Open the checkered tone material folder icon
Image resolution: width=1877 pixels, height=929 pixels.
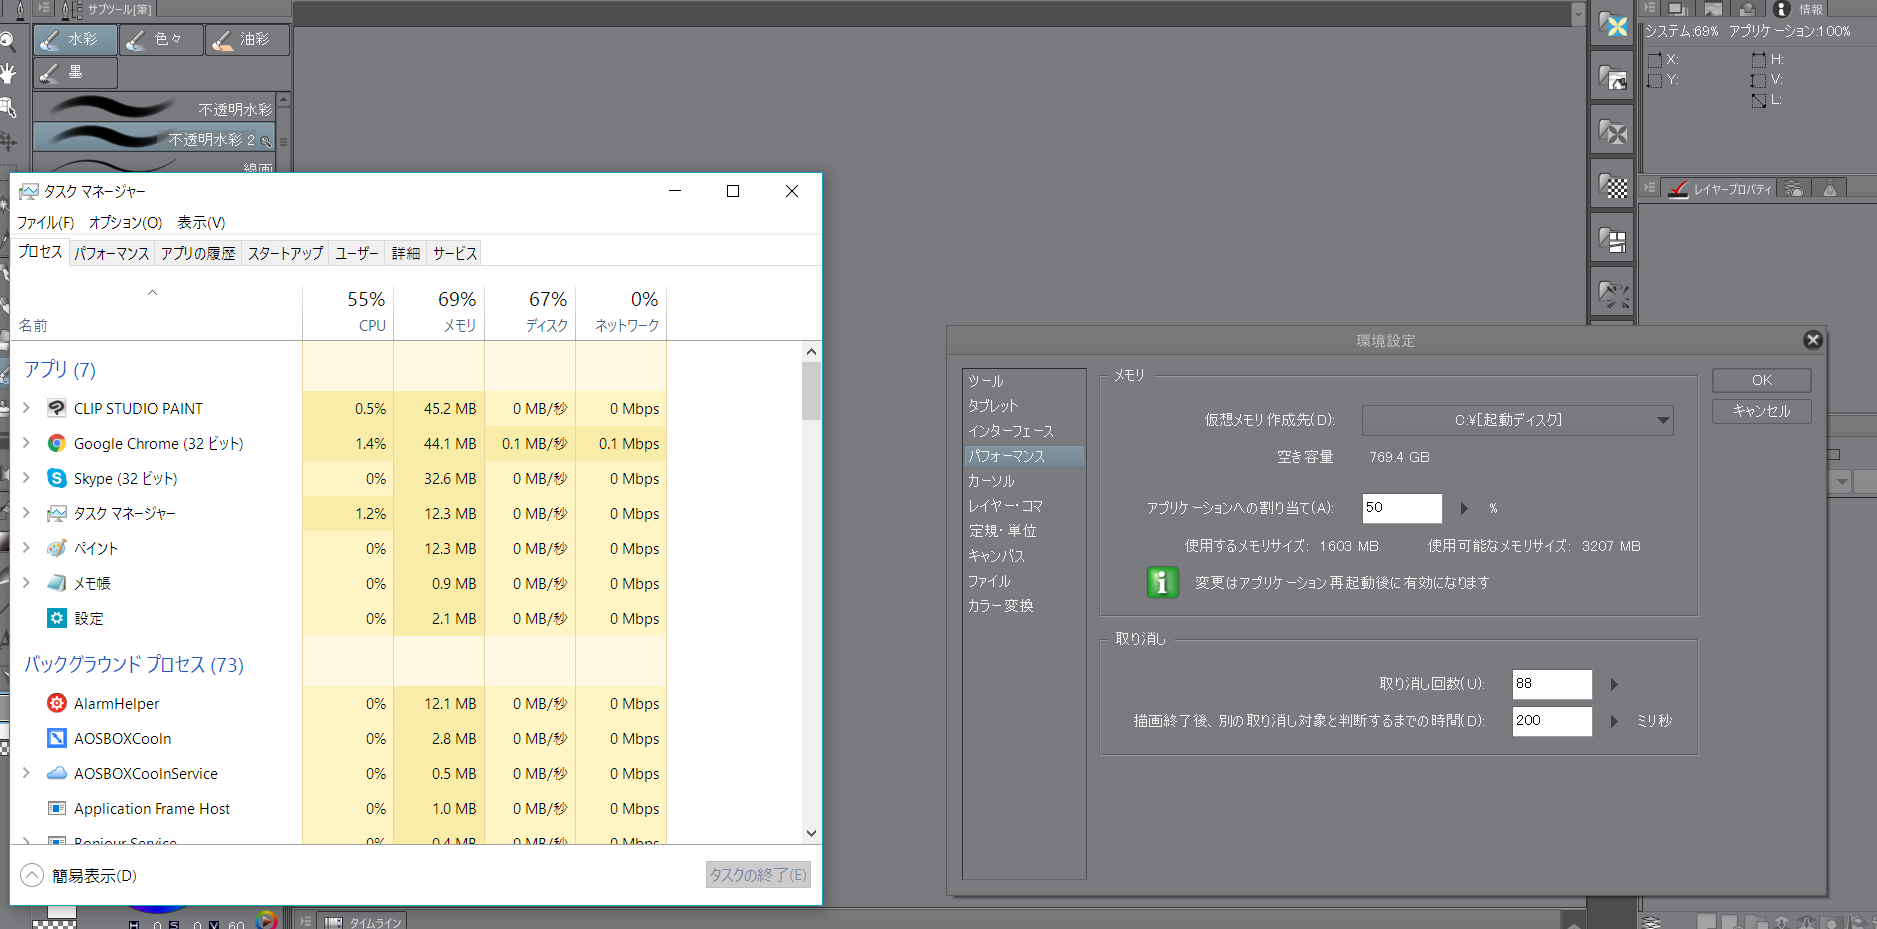tap(1612, 186)
